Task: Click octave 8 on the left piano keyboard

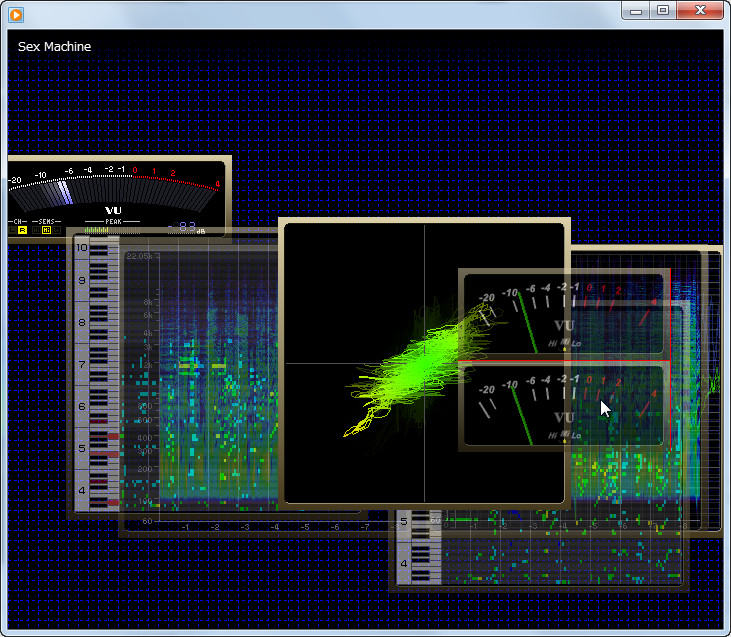Action: click(x=82, y=322)
